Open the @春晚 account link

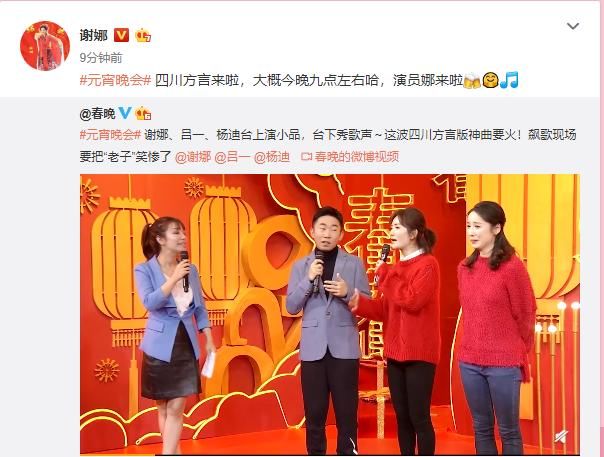[x=97, y=114]
